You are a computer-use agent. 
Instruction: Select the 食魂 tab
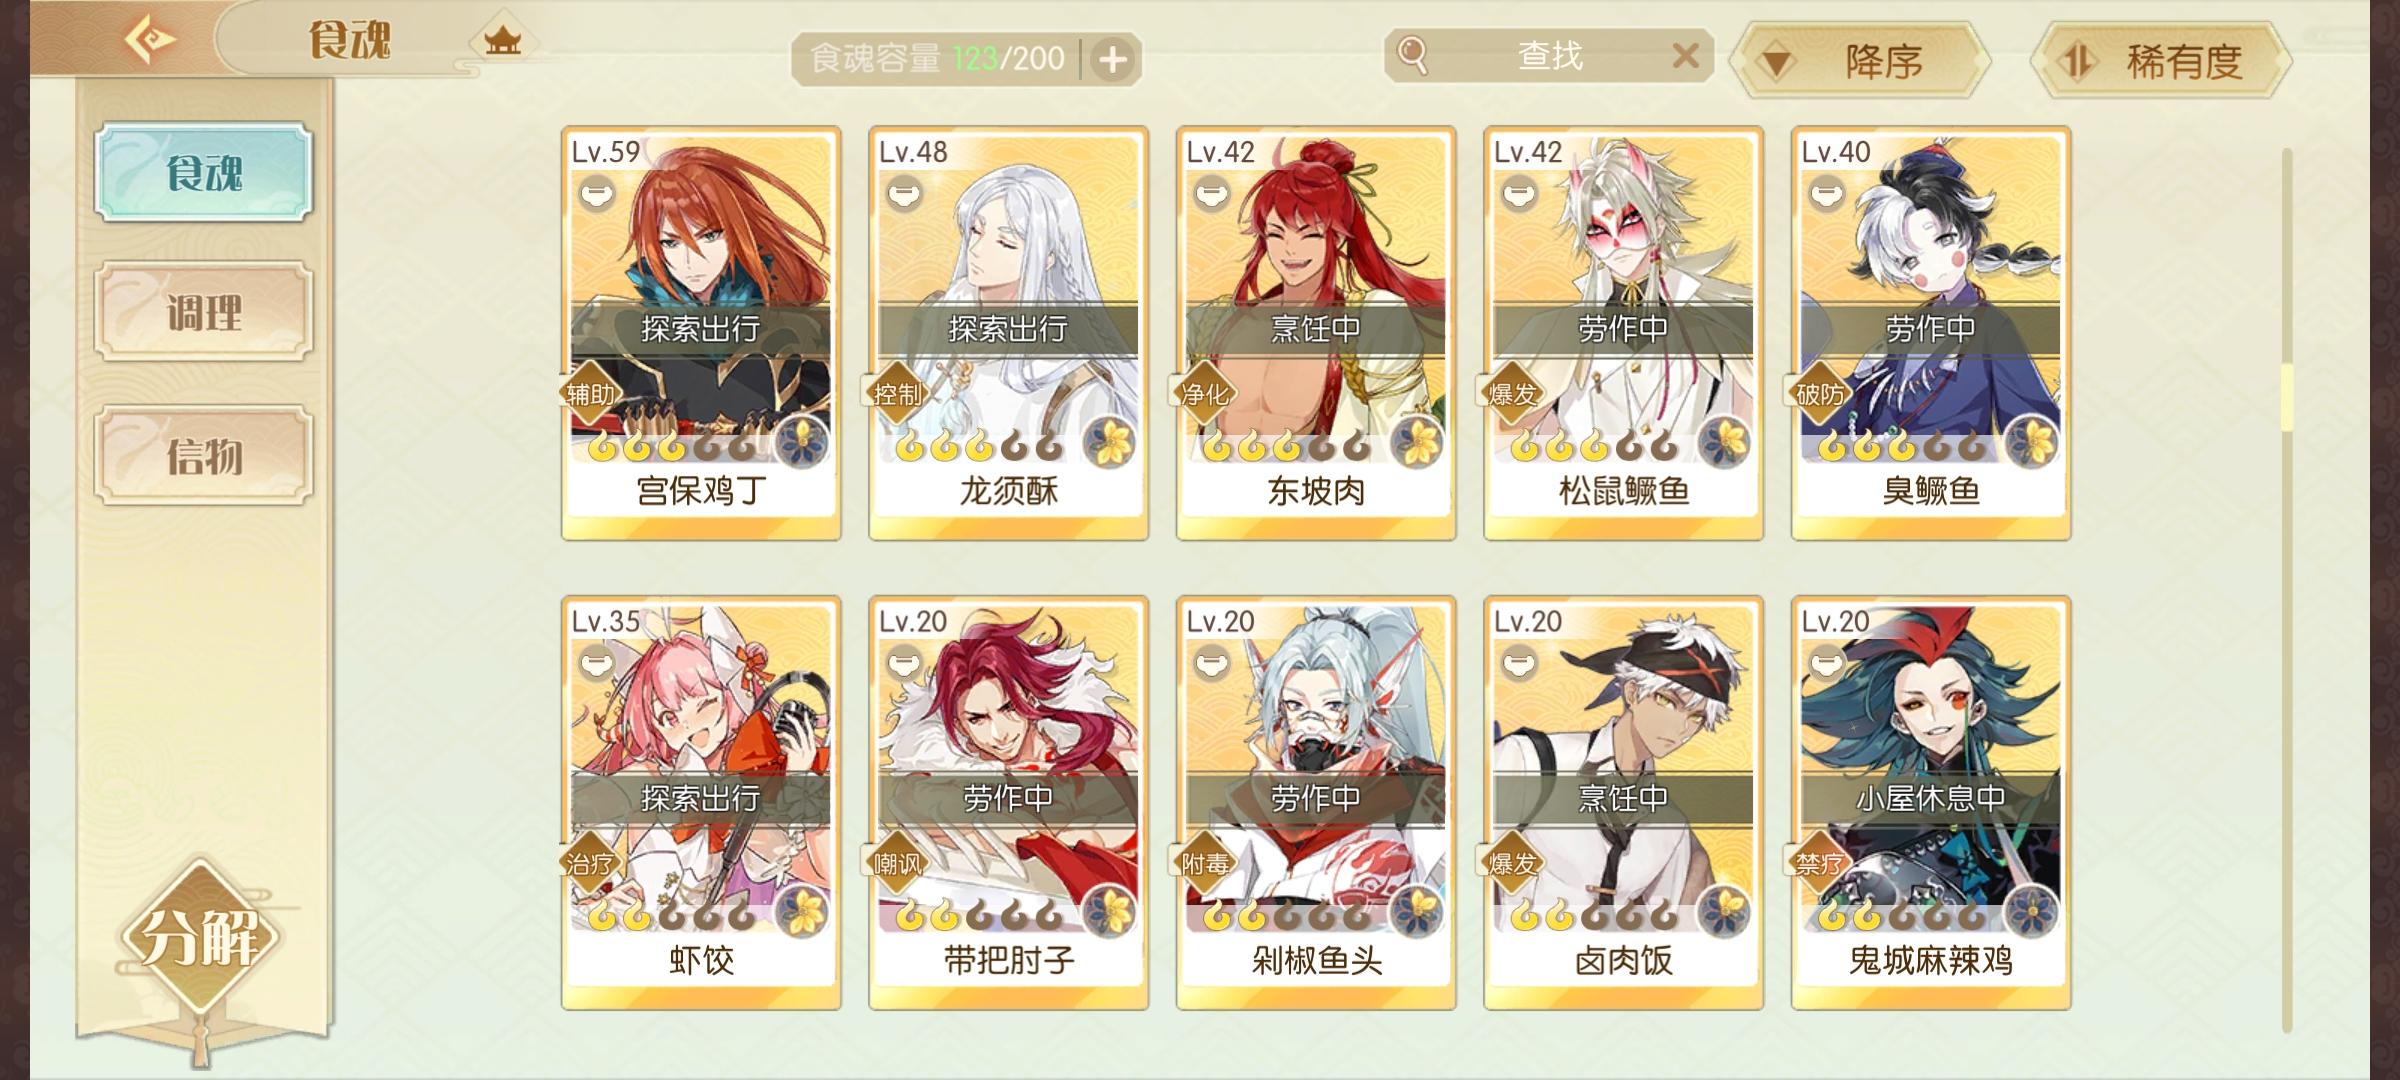tap(204, 172)
